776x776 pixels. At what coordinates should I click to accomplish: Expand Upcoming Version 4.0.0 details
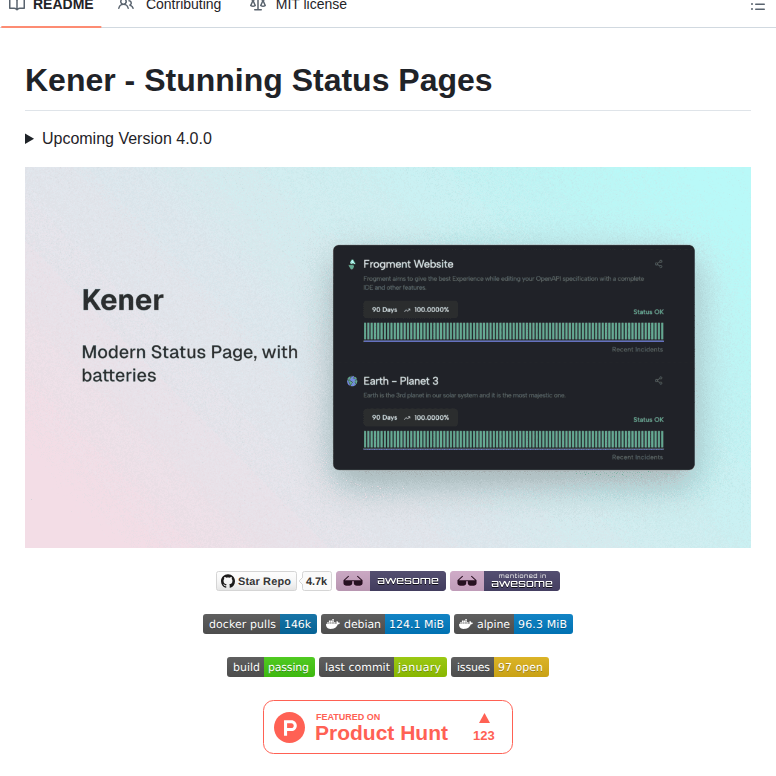pyautogui.click(x=30, y=139)
